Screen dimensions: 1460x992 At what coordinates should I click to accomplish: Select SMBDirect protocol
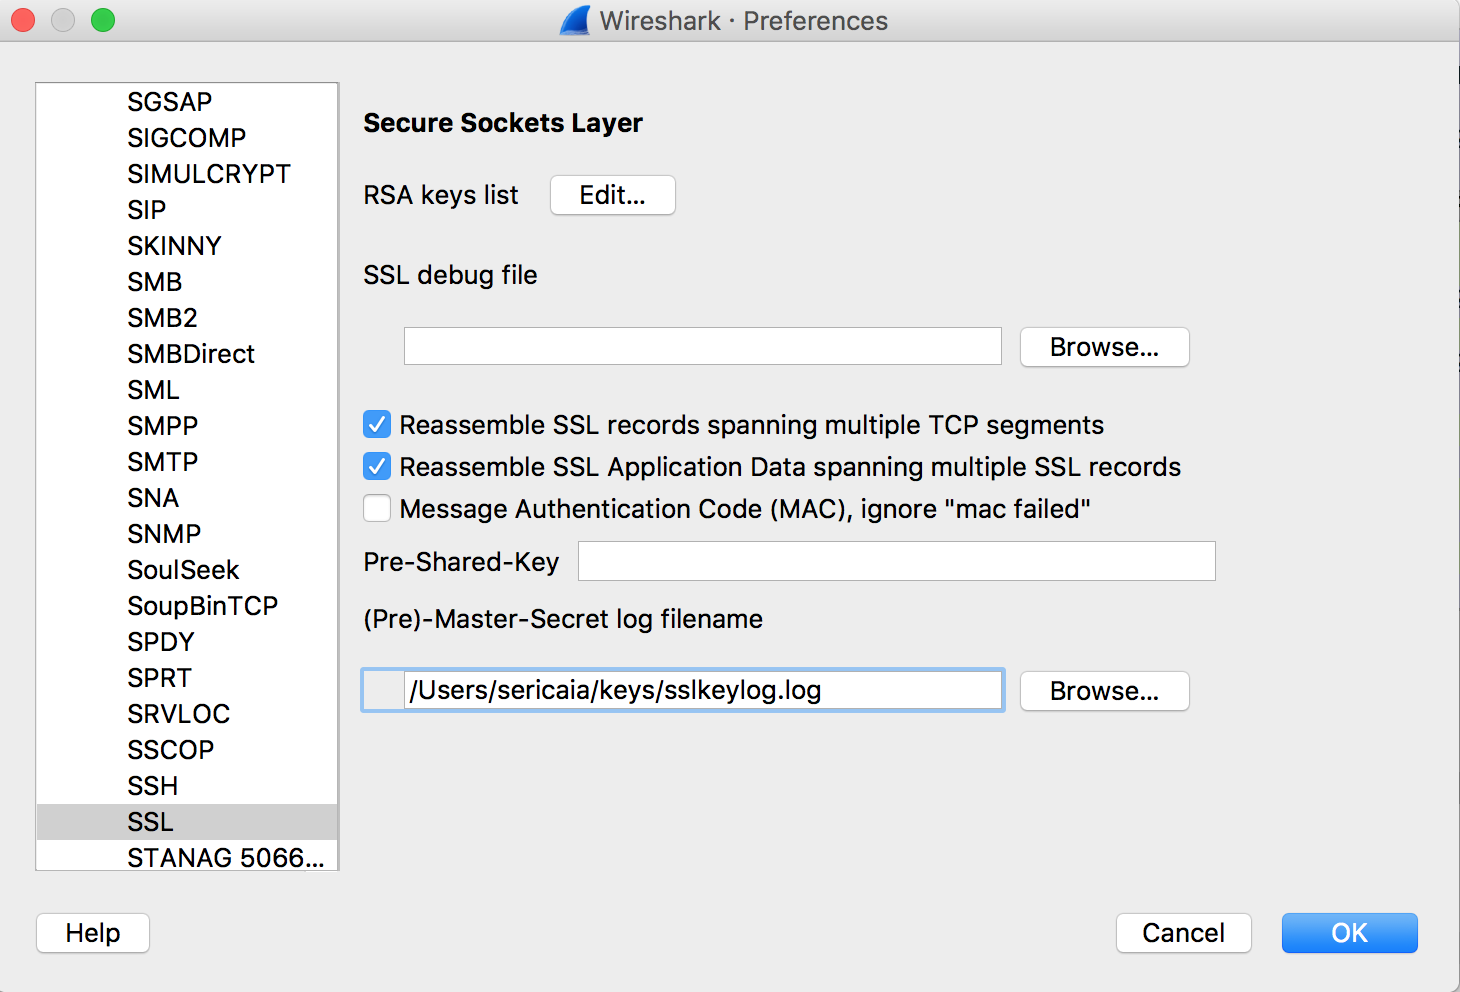tap(187, 354)
